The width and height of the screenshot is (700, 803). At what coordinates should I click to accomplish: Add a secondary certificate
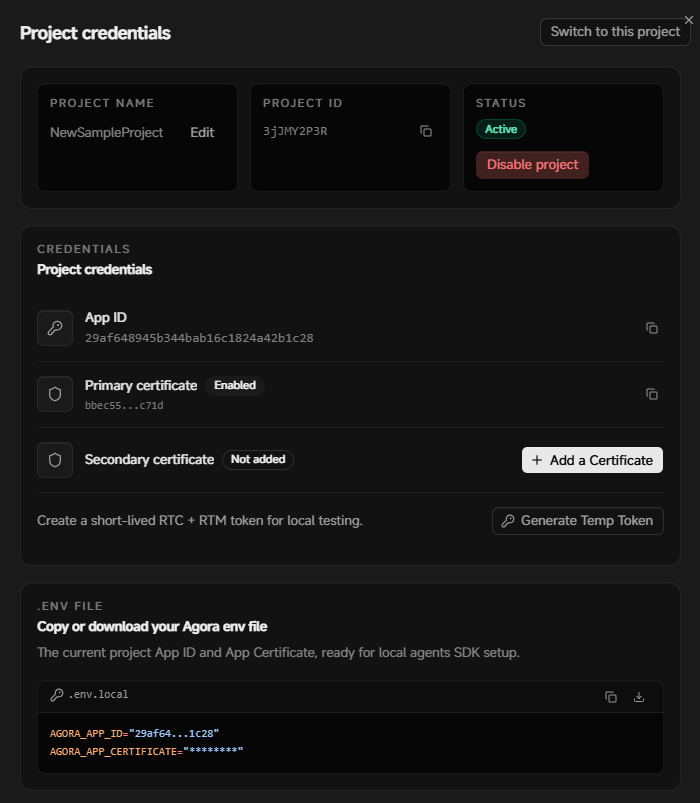pyautogui.click(x=592, y=460)
